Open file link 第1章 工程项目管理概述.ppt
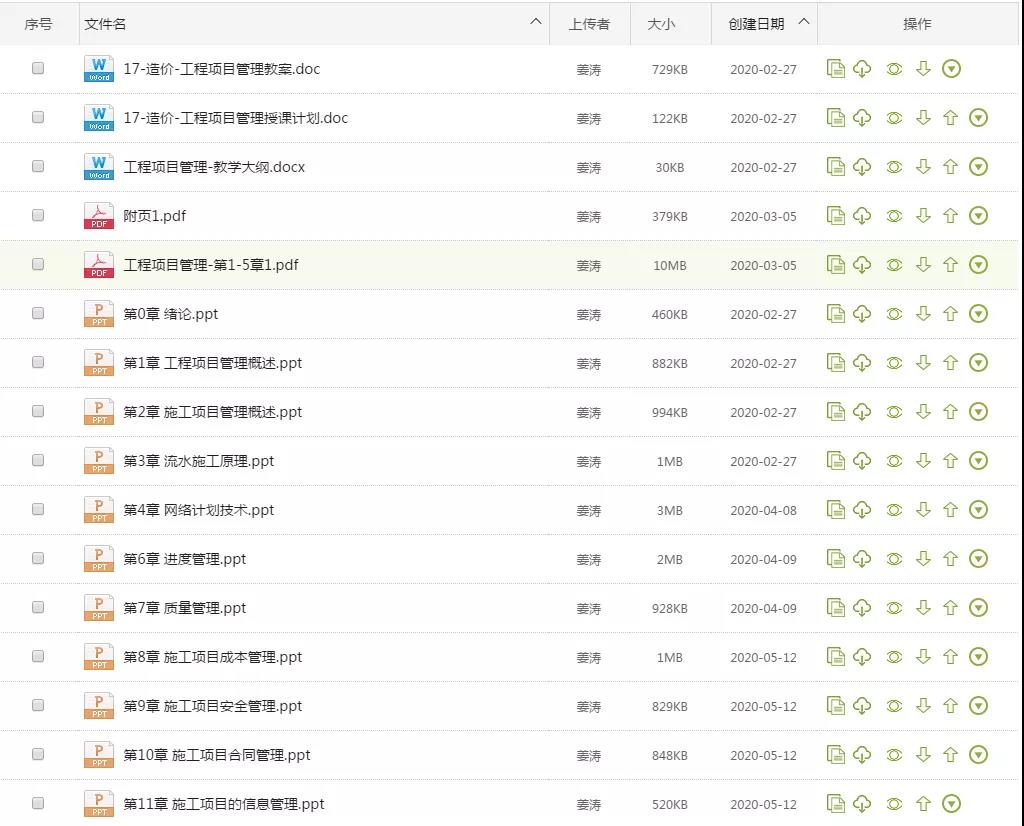 click(x=212, y=363)
